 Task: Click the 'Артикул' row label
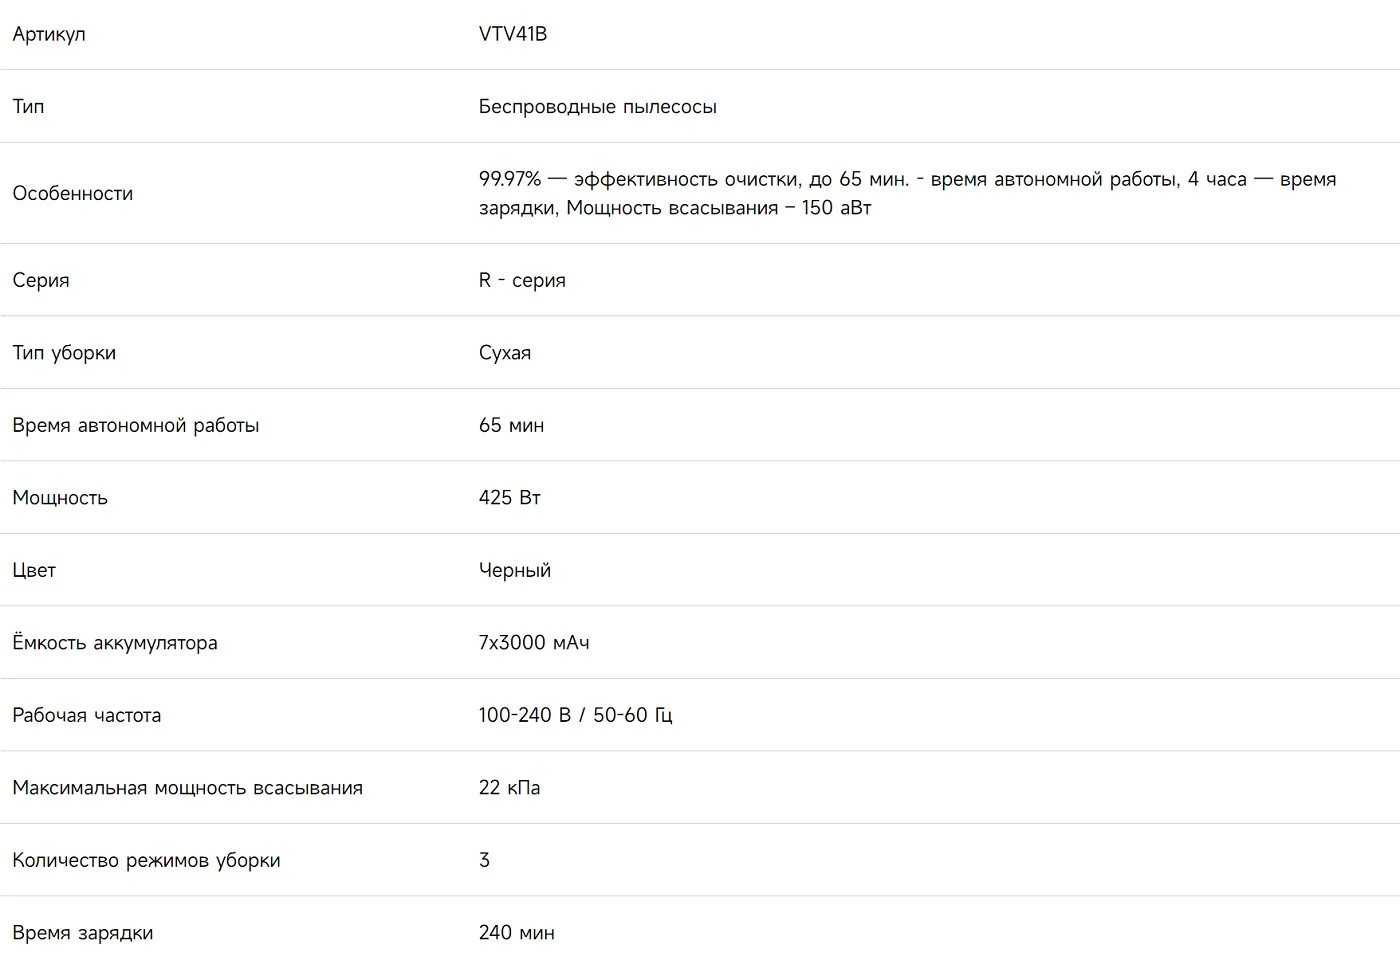click(49, 34)
